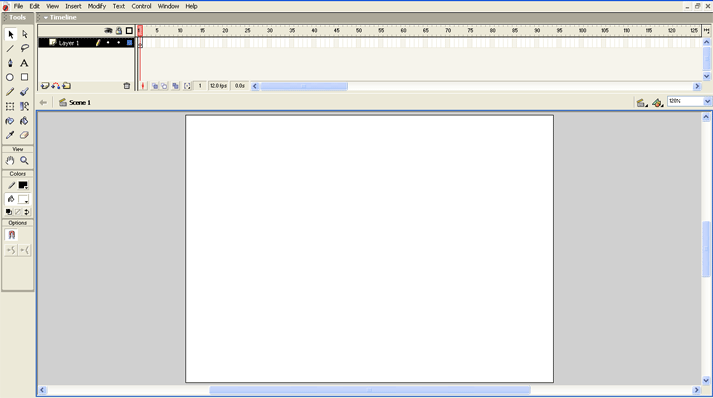Open the zoom percentage dropdown

click(707, 101)
